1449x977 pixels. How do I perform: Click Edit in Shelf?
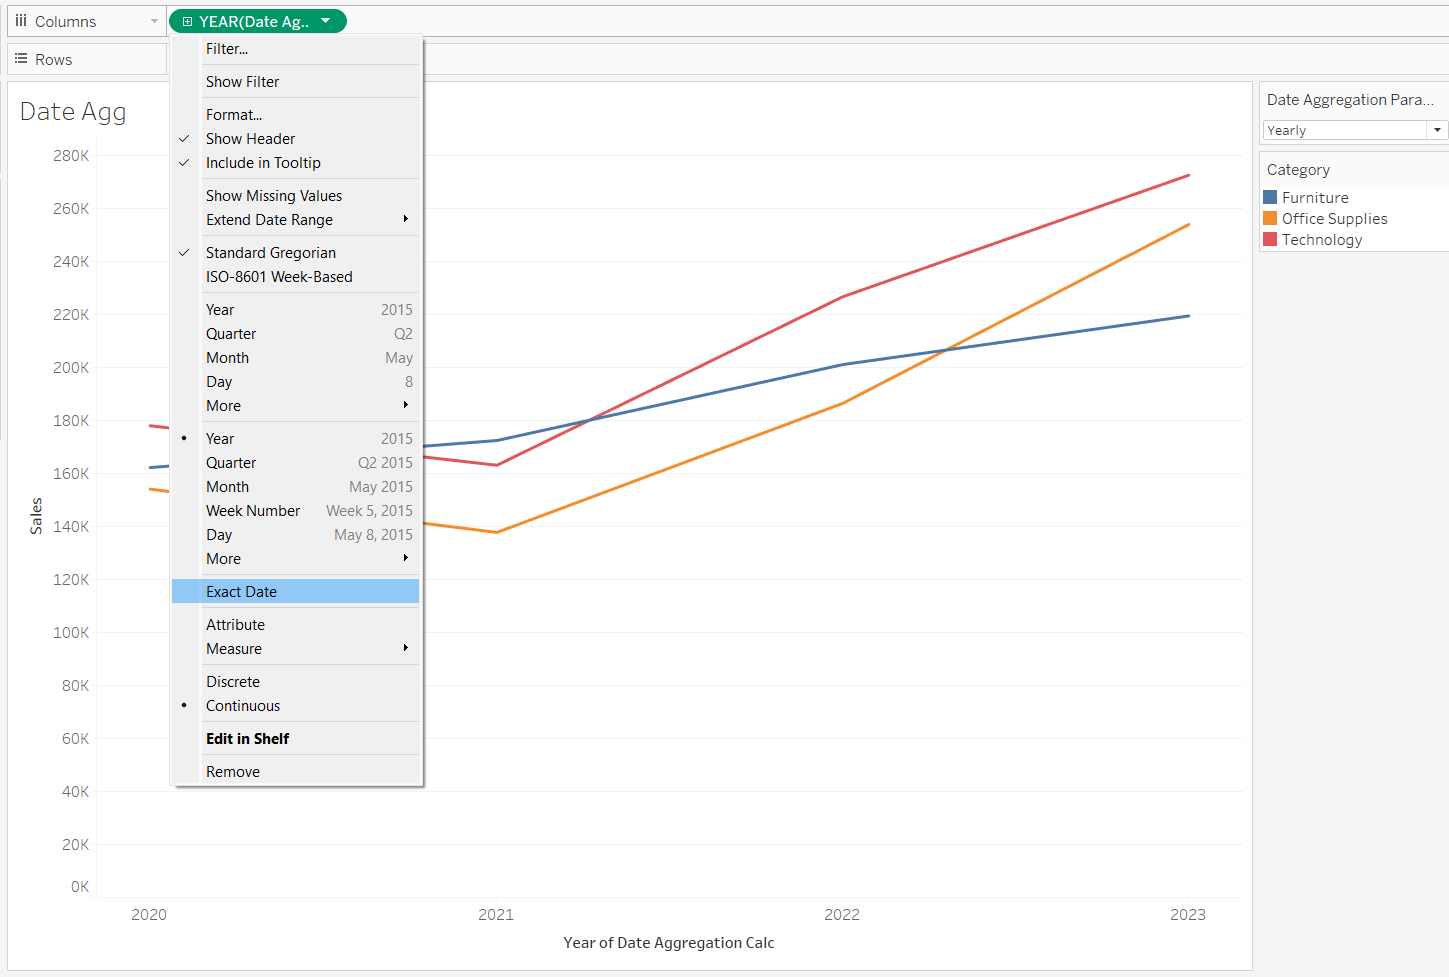[x=247, y=739]
